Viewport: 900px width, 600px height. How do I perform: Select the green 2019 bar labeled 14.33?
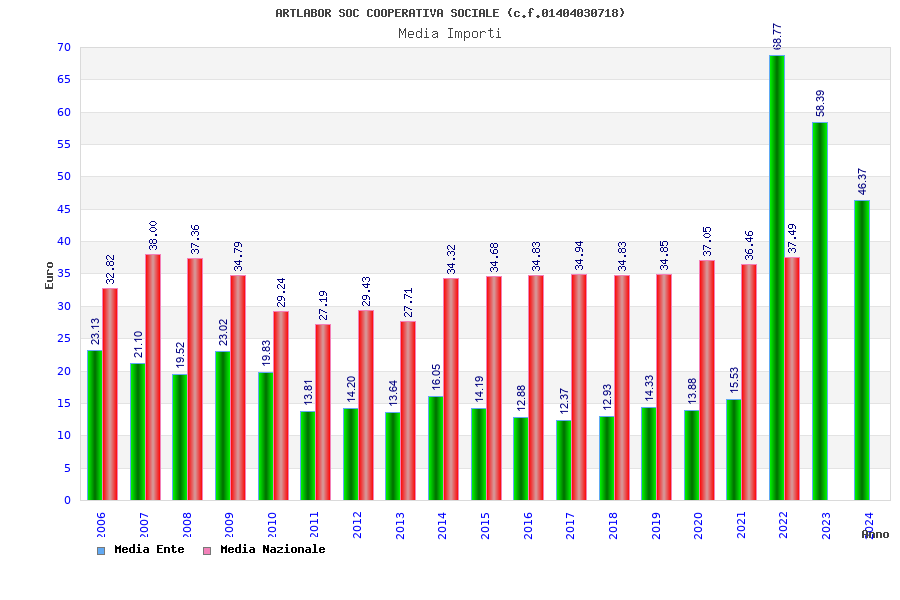click(649, 454)
